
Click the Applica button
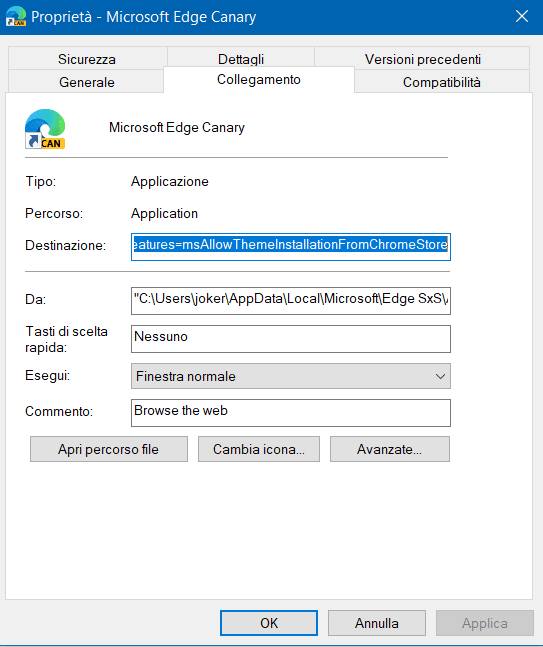coord(485,623)
